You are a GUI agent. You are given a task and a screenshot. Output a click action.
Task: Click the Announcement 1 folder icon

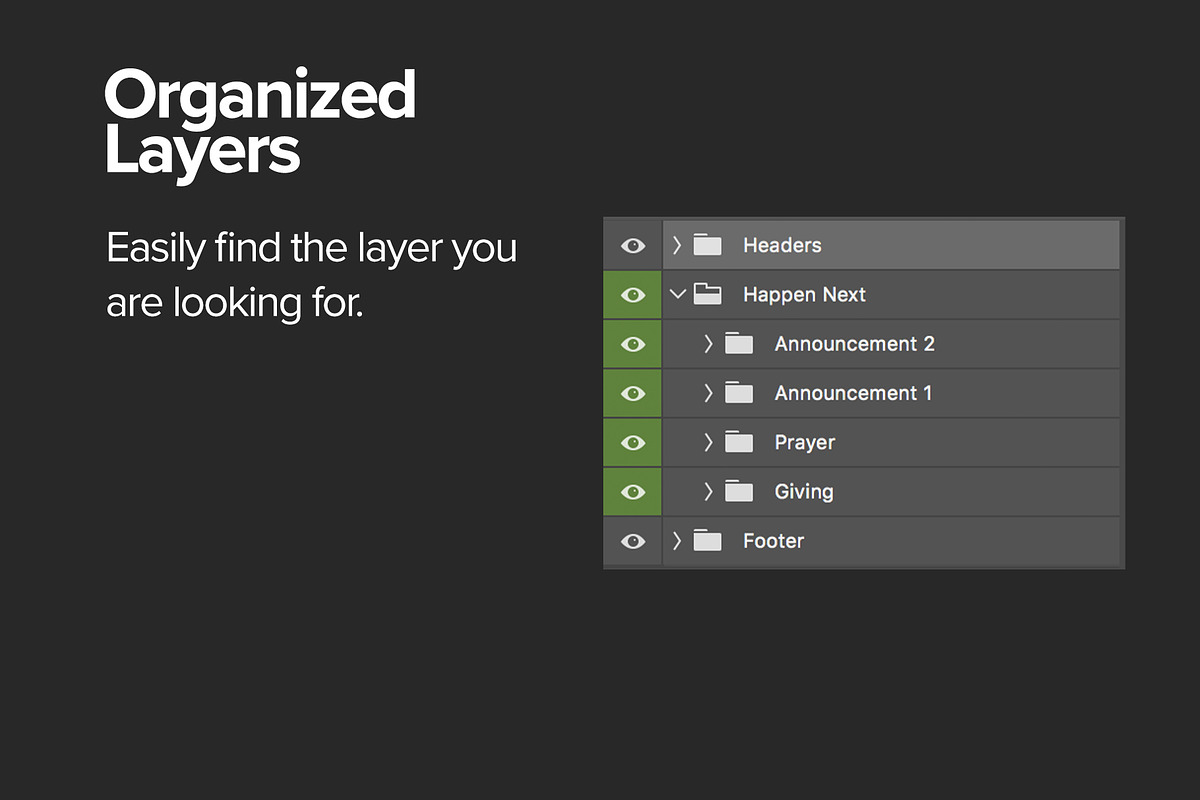[739, 393]
